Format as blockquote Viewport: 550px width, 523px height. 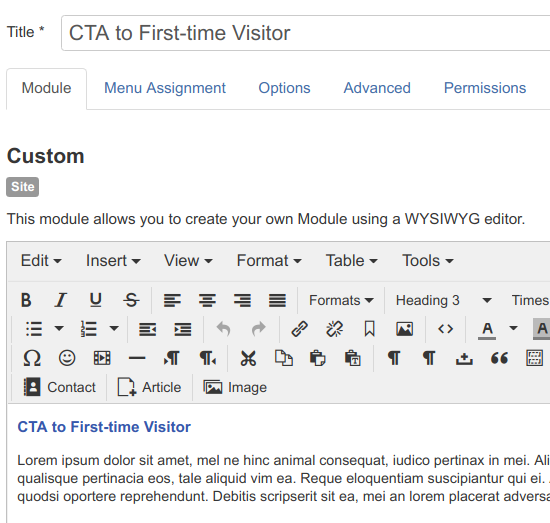pyautogui.click(x=499, y=358)
